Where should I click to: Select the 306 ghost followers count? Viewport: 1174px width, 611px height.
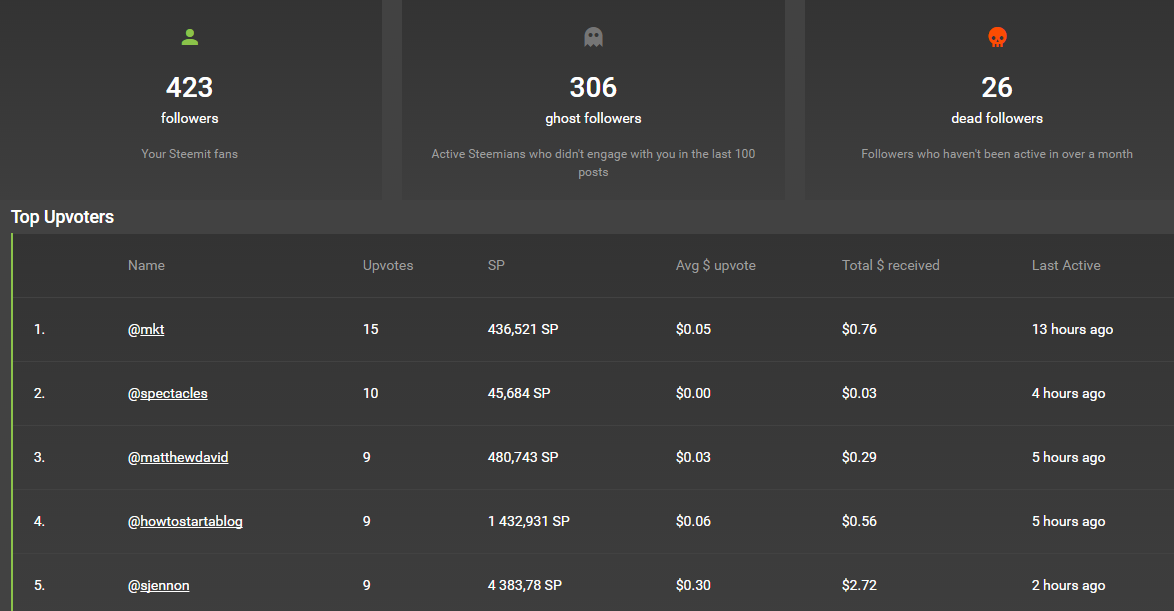[593, 88]
